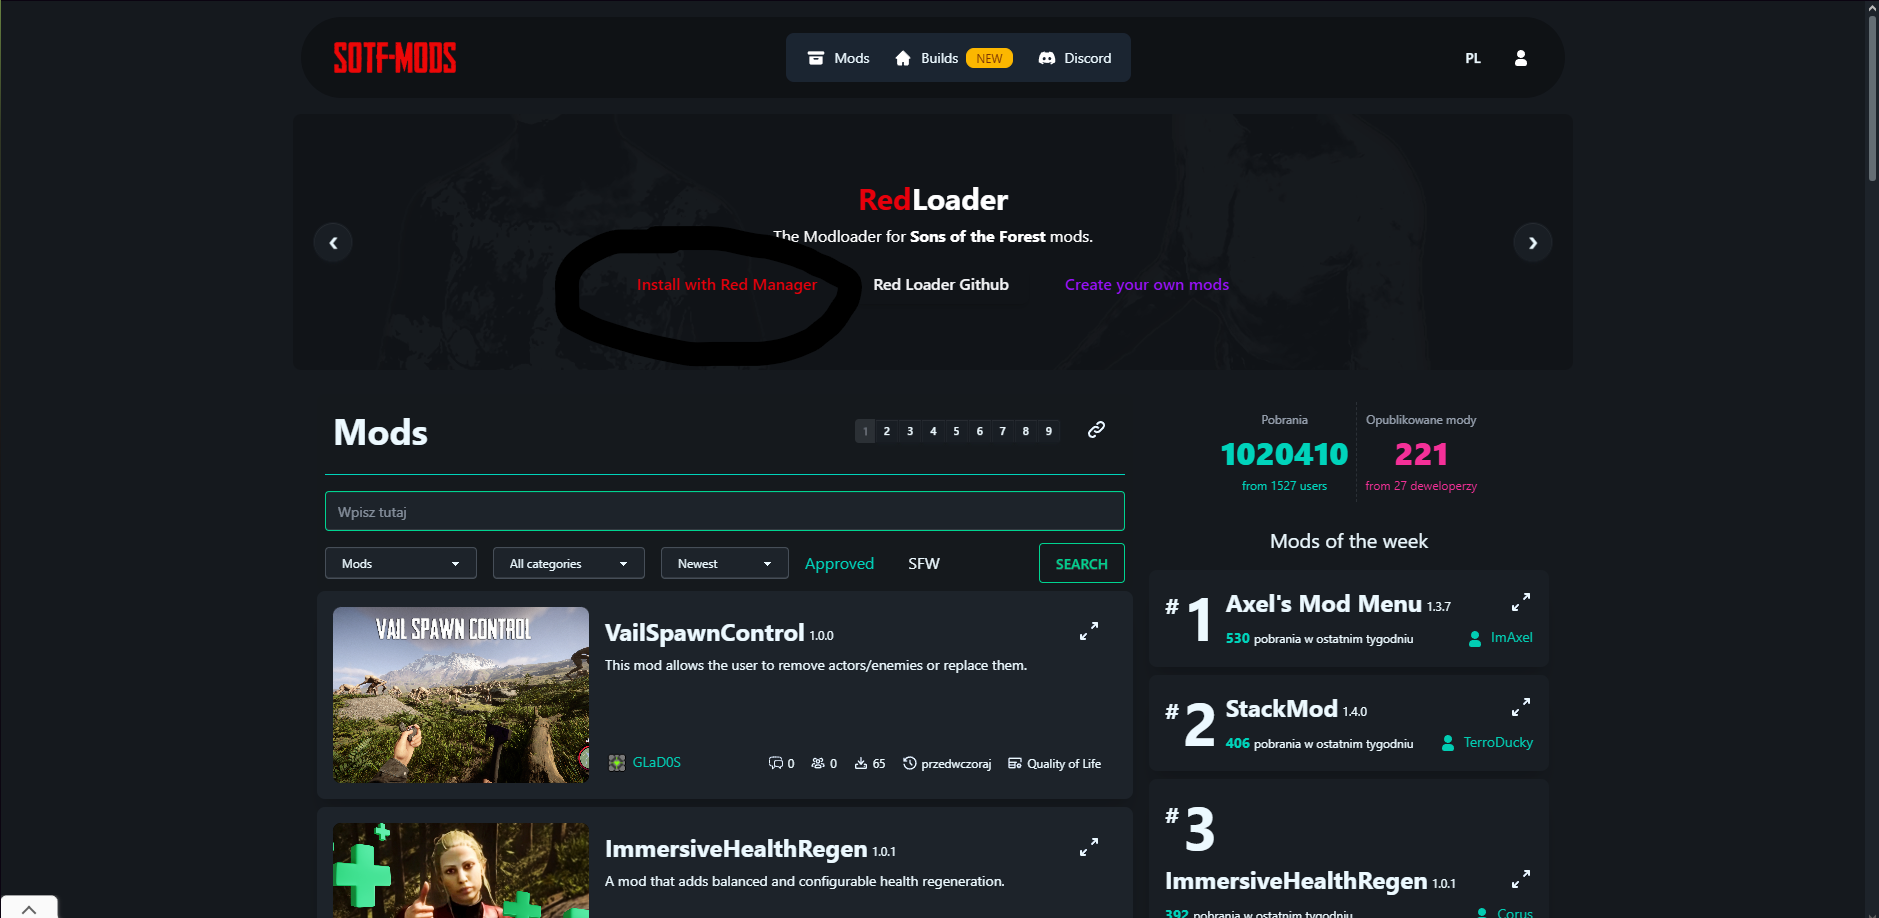Click the Mods of the week heading

click(1349, 541)
